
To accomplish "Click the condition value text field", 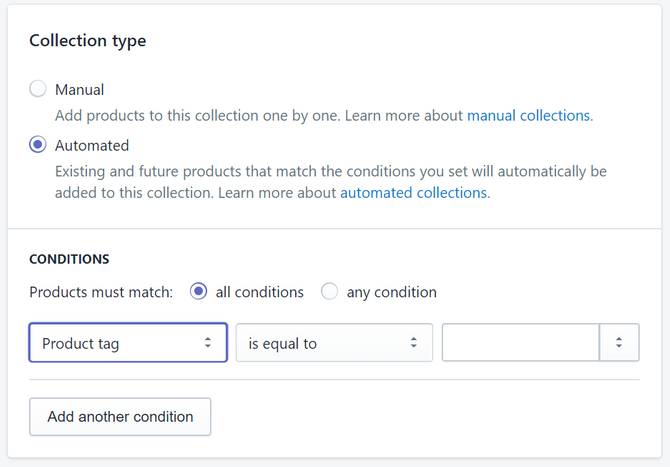I will coord(520,343).
